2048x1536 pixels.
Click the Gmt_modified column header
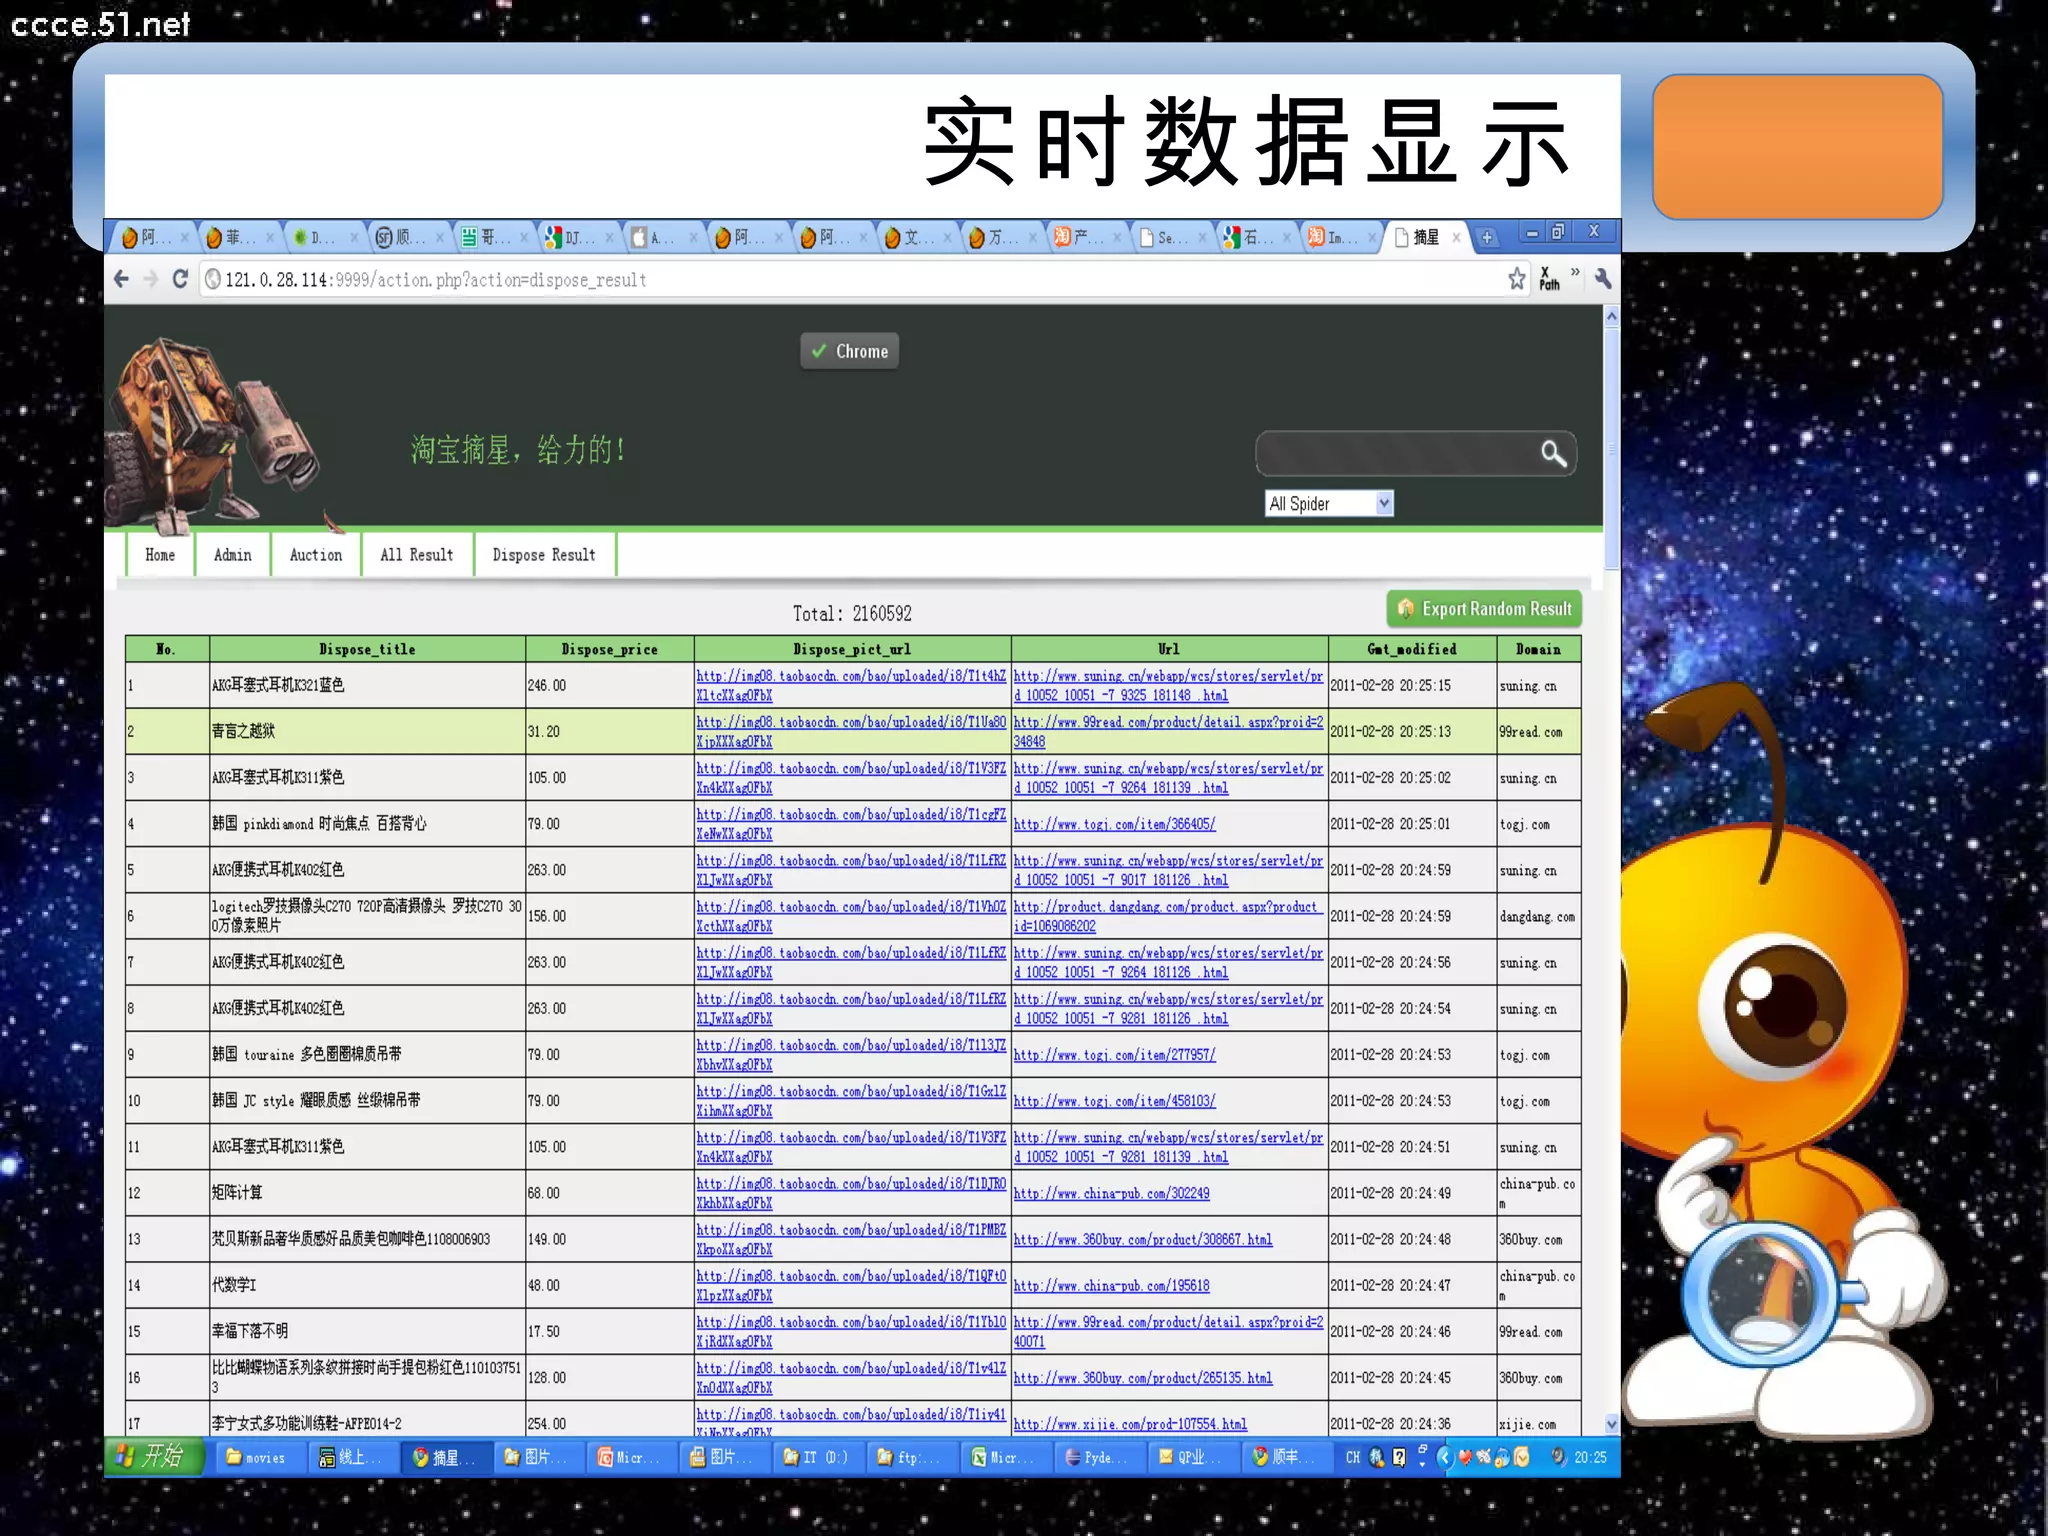click(1411, 649)
